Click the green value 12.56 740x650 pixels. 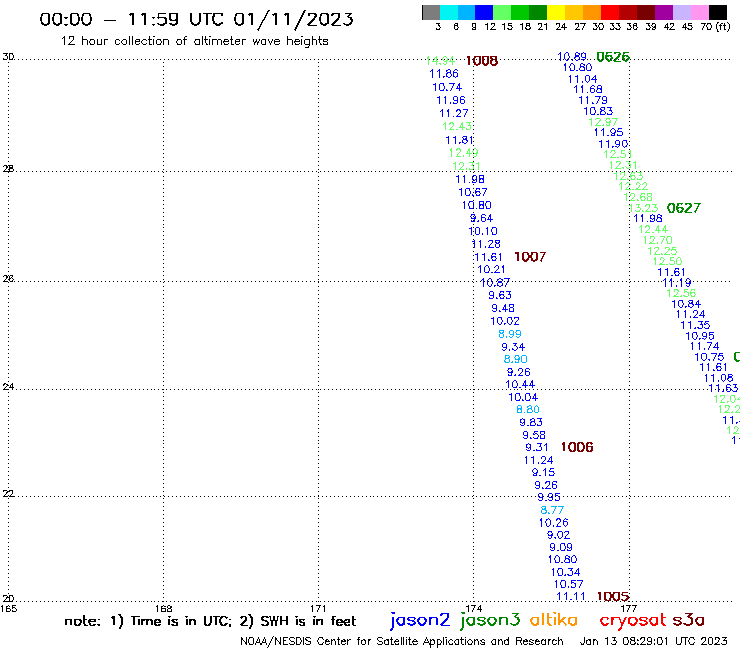pyautogui.click(x=681, y=294)
